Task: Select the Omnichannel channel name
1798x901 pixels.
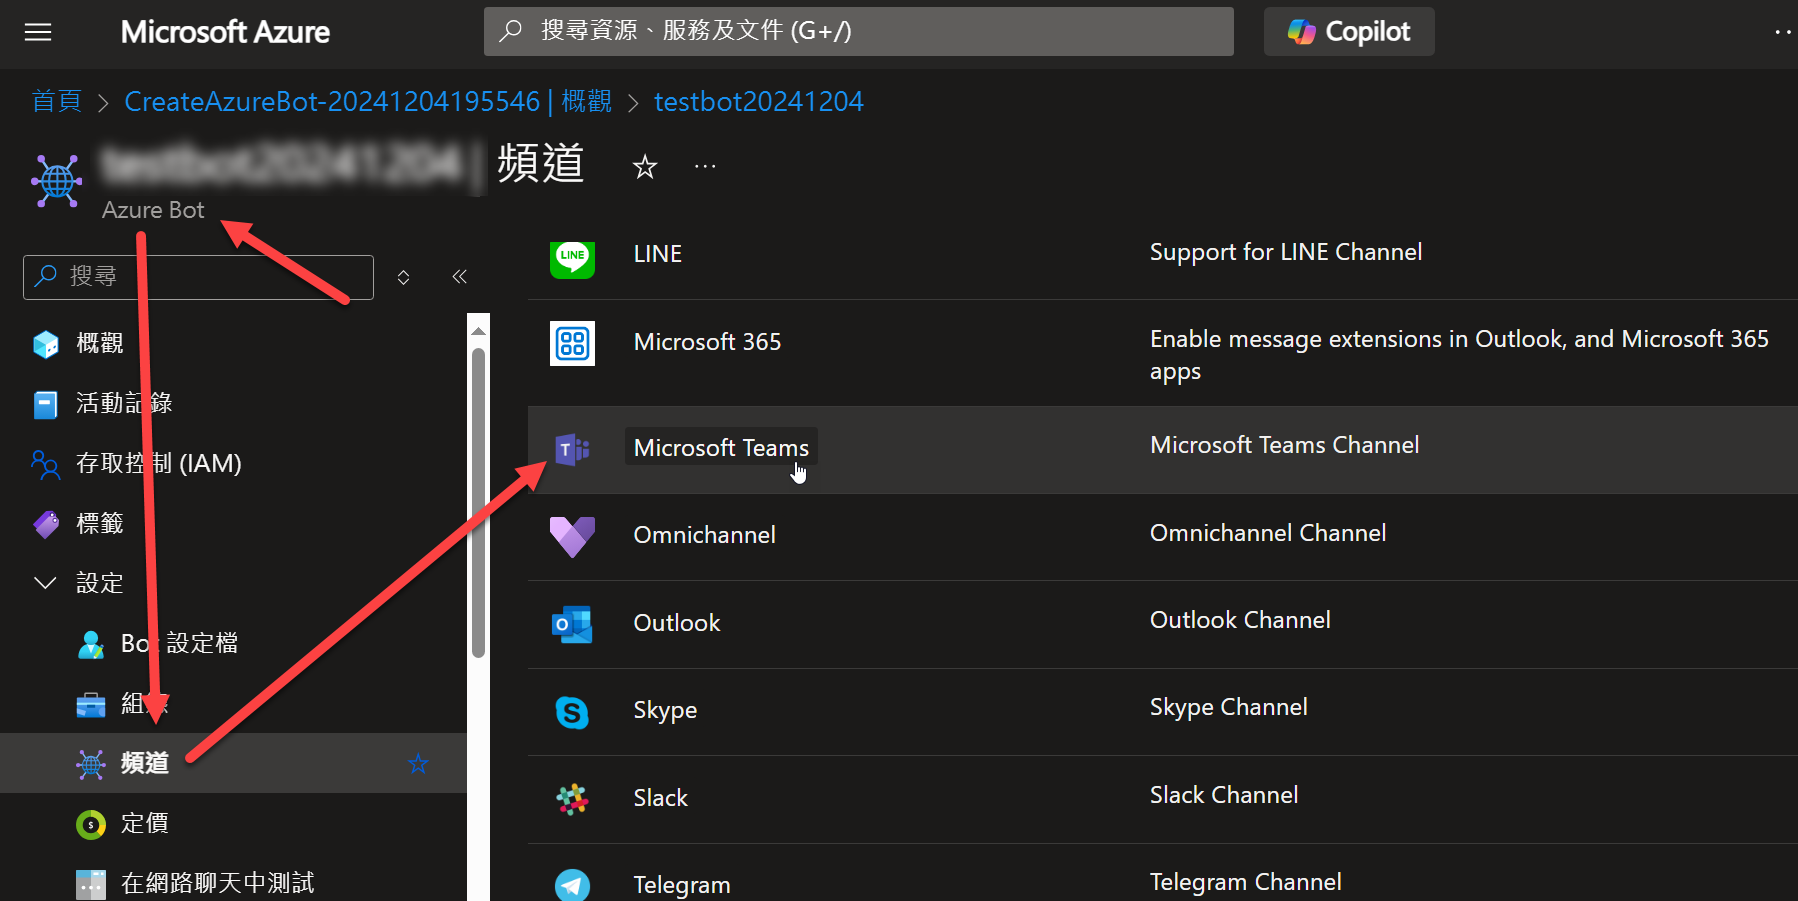Action: click(x=704, y=535)
